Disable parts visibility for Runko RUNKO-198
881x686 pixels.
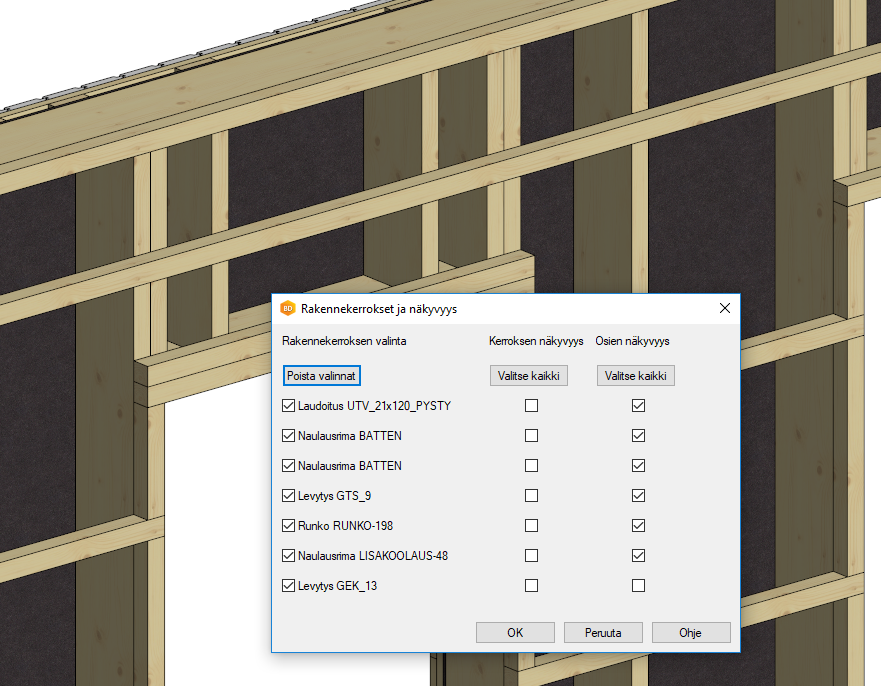click(638, 525)
